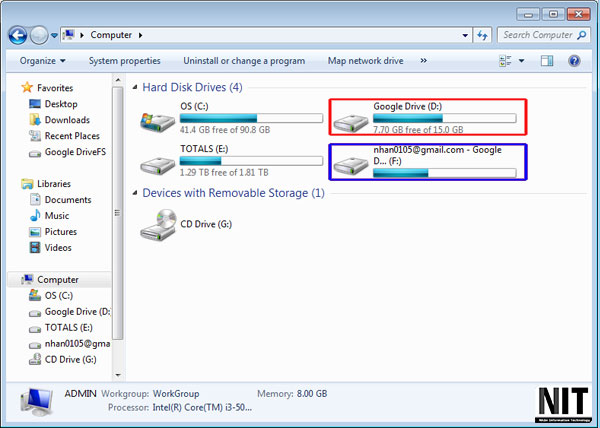Click the ADMIN computer icon in details pane
The image size is (600, 428).
click(37, 402)
